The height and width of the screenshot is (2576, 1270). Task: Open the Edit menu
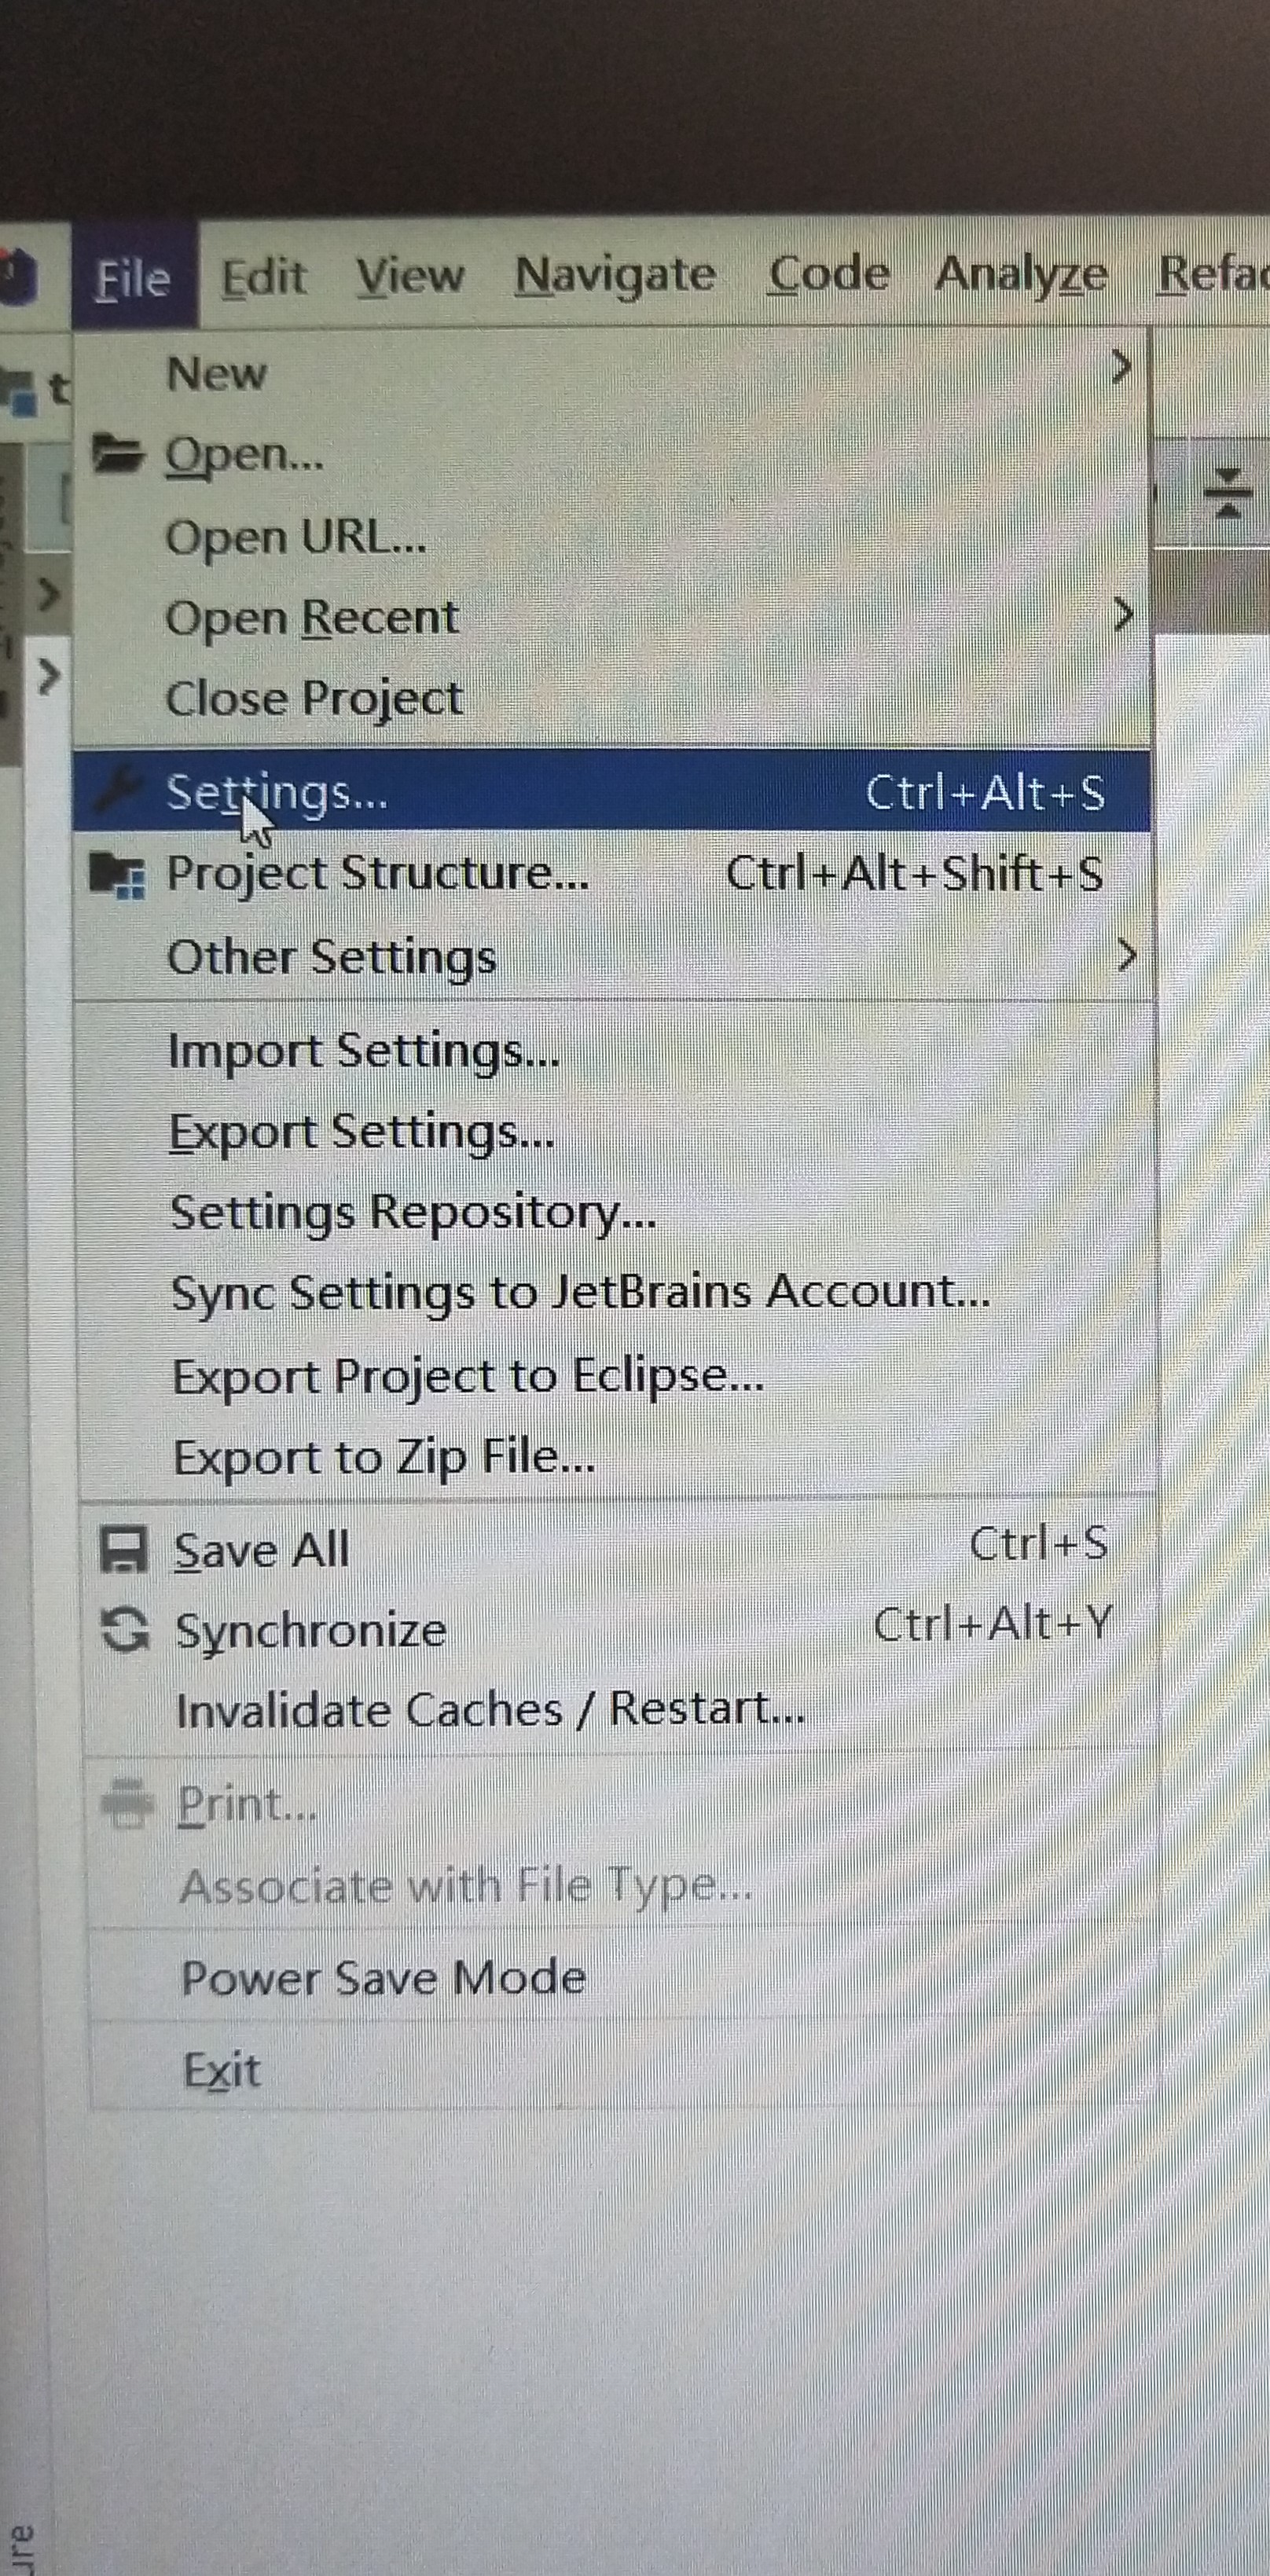pos(264,274)
